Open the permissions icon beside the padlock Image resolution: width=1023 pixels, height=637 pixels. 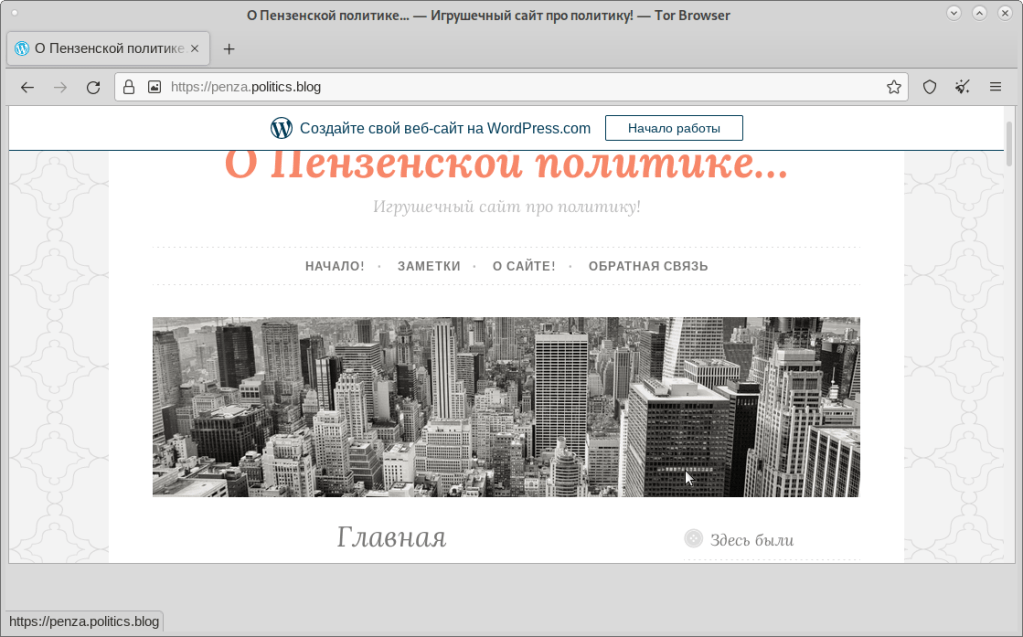click(154, 87)
